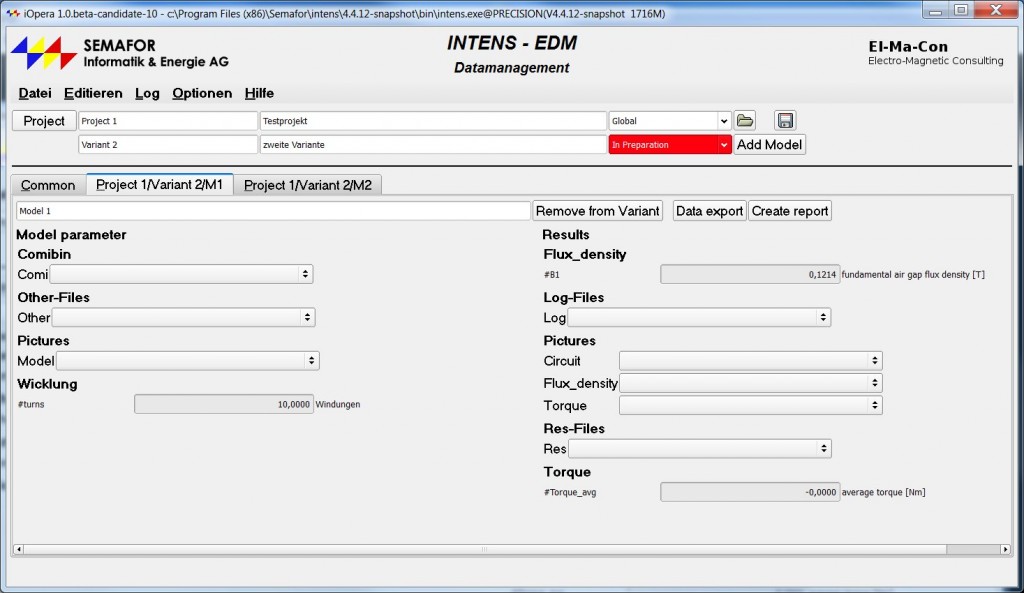Viewport: 1024px width, 593px height.
Task: Click the #turns value field 10,0000
Action: click(224, 404)
